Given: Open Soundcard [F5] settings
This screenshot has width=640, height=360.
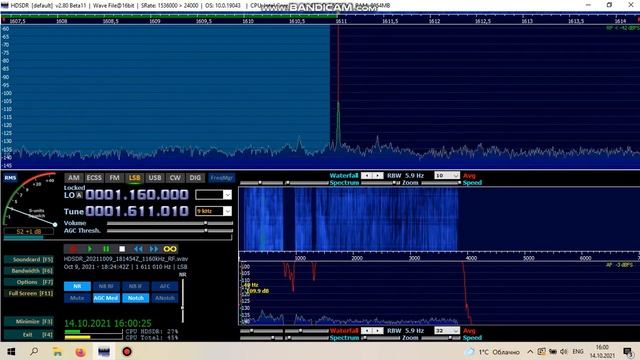Looking at the screenshot, I should (x=29, y=260).
